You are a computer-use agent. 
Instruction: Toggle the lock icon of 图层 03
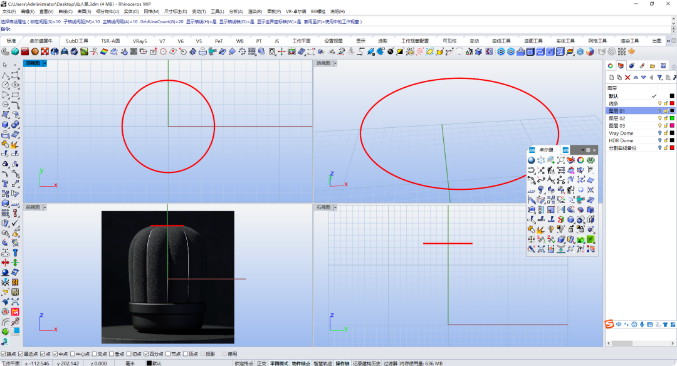(x=666, y=126)
